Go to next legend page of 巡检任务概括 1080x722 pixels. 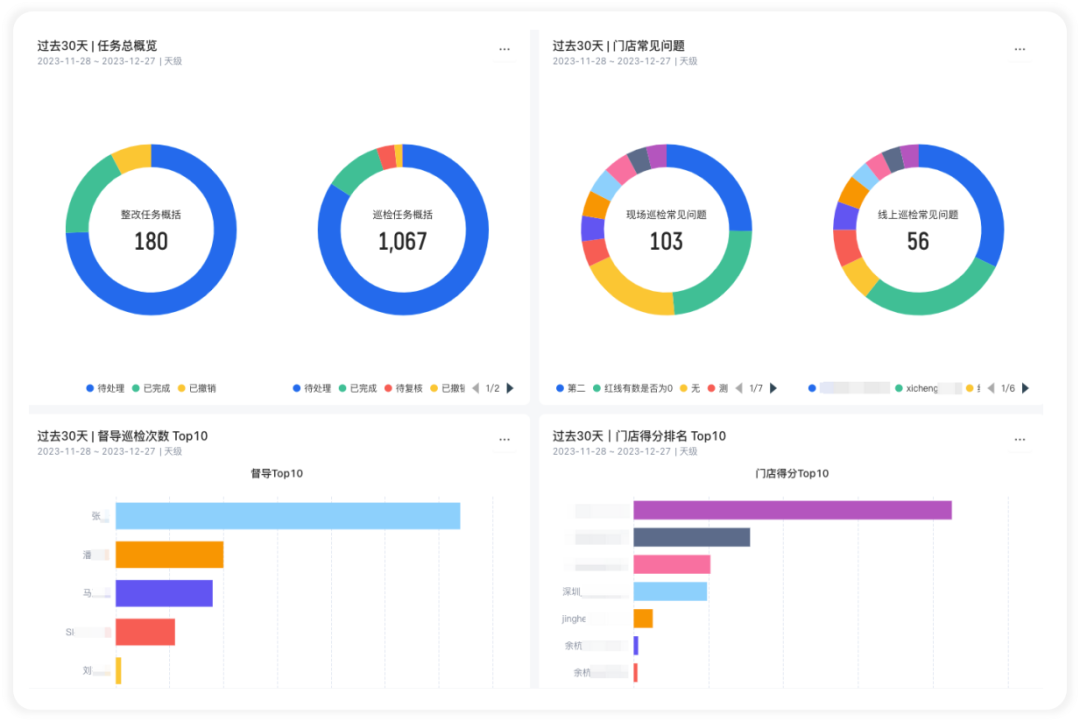pyautogui.click(x=510, y=389)
